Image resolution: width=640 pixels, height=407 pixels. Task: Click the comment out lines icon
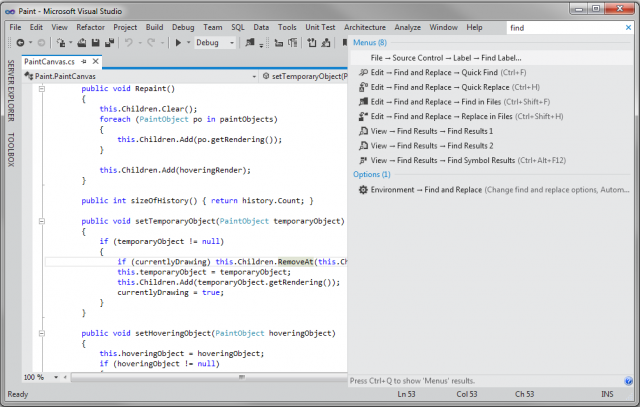point(312,42)
